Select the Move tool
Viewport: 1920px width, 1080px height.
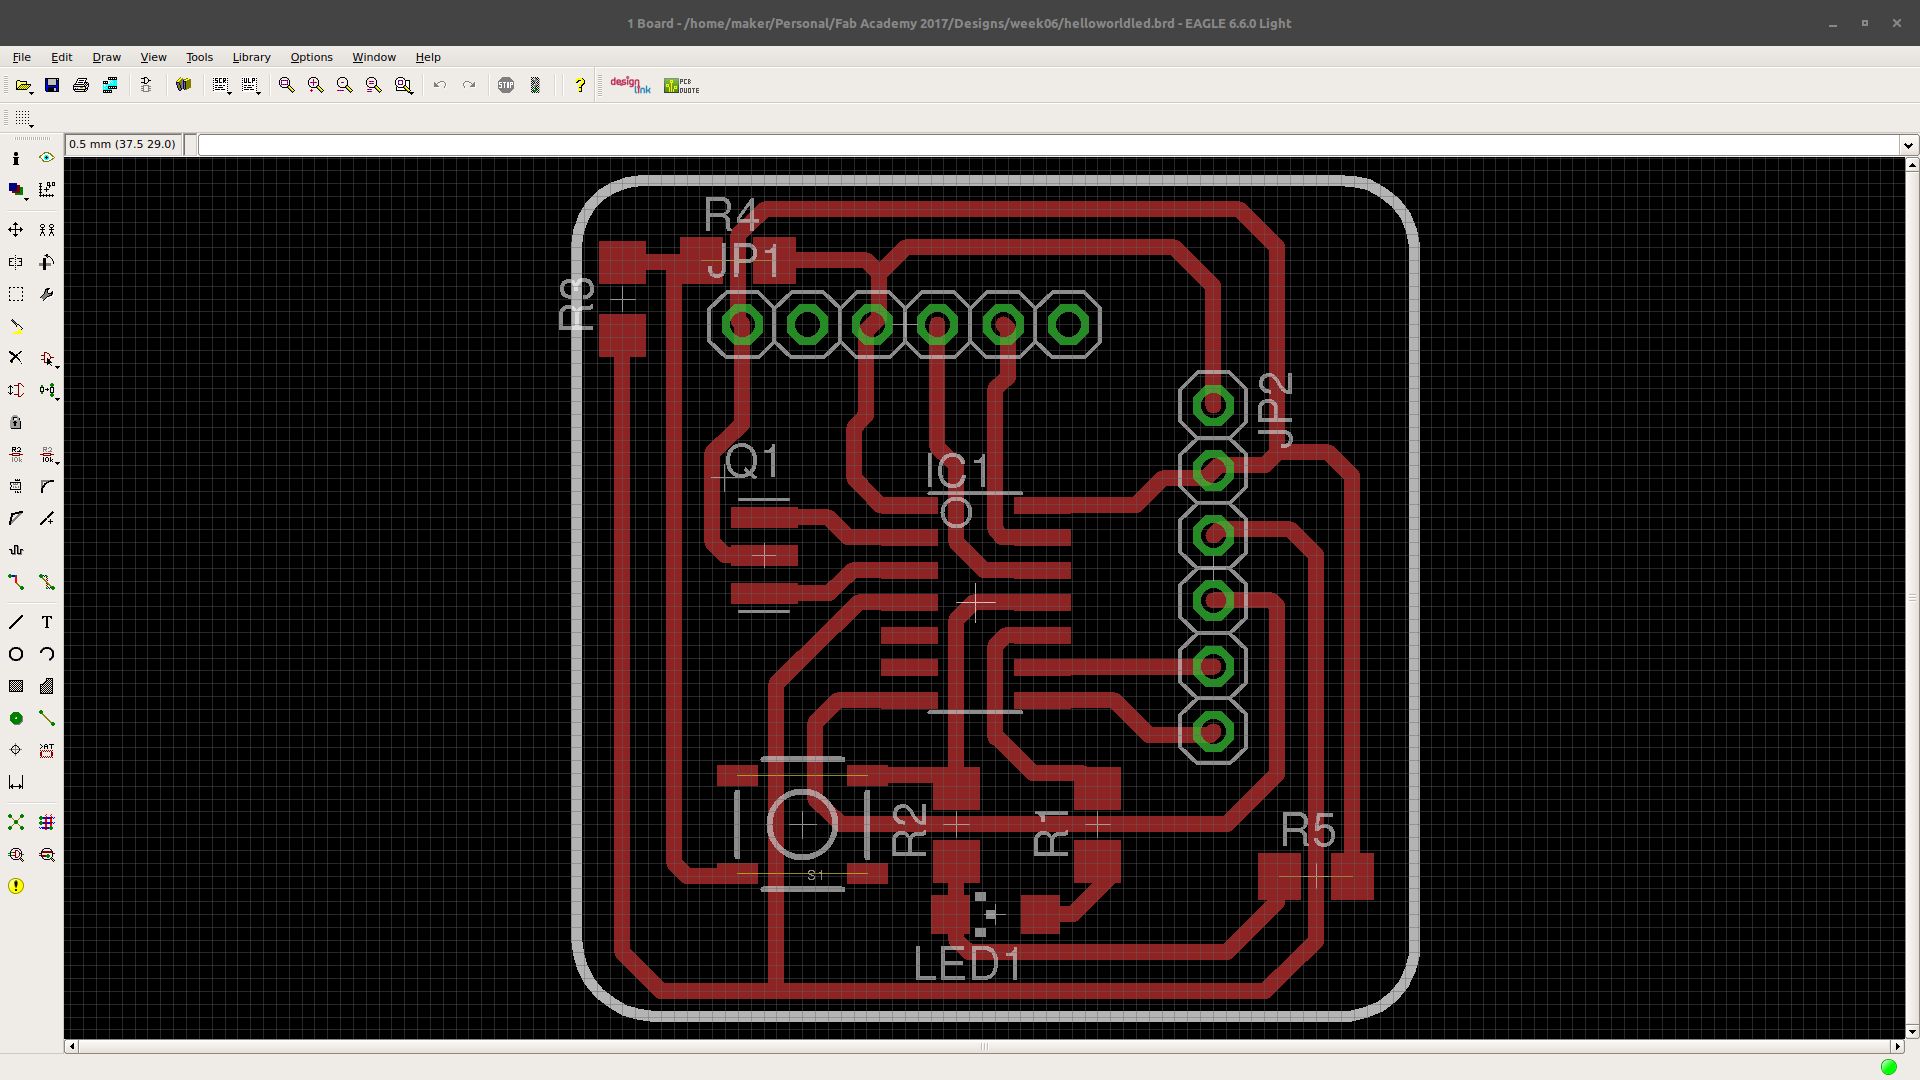pos(16,230)
